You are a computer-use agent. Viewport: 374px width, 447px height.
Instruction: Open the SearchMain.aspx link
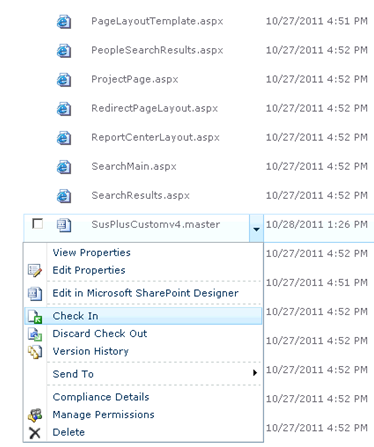[134, 166]
